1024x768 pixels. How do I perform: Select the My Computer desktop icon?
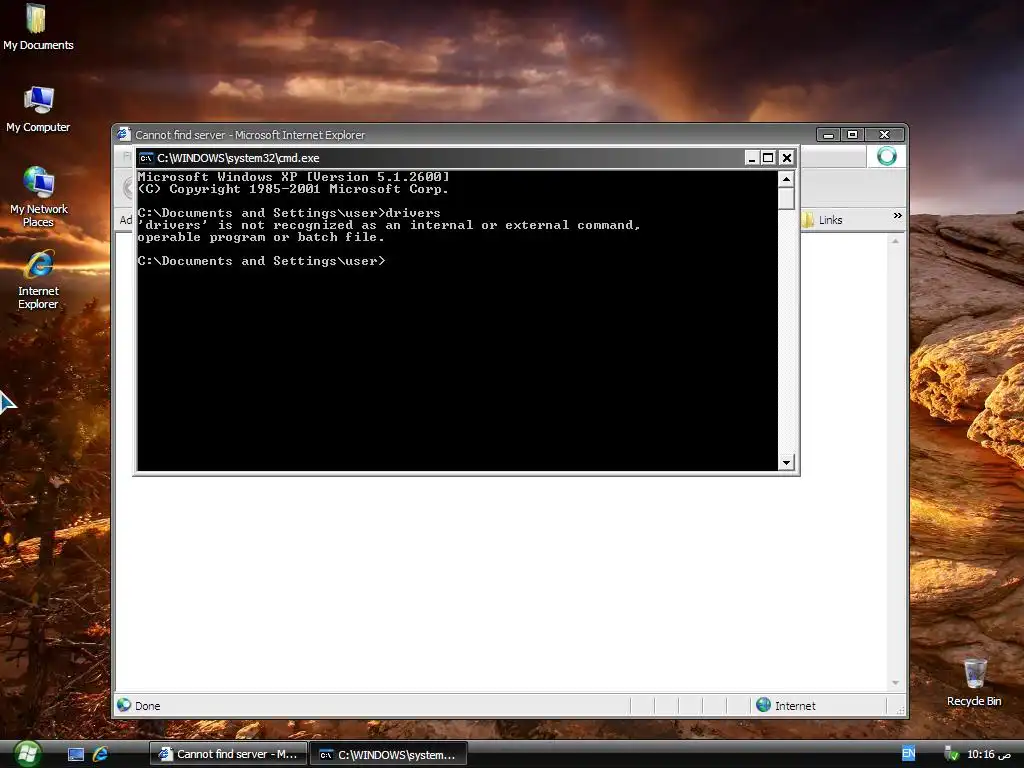coord(38,109)
